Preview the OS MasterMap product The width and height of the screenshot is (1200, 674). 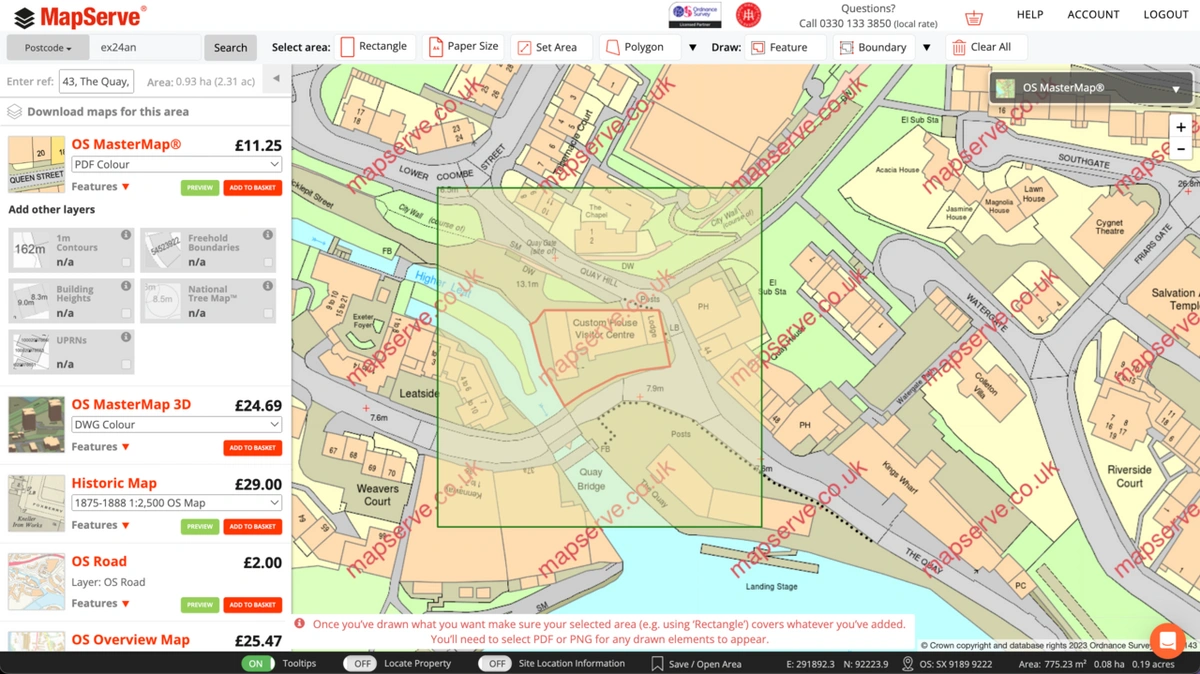pos(200,188)
